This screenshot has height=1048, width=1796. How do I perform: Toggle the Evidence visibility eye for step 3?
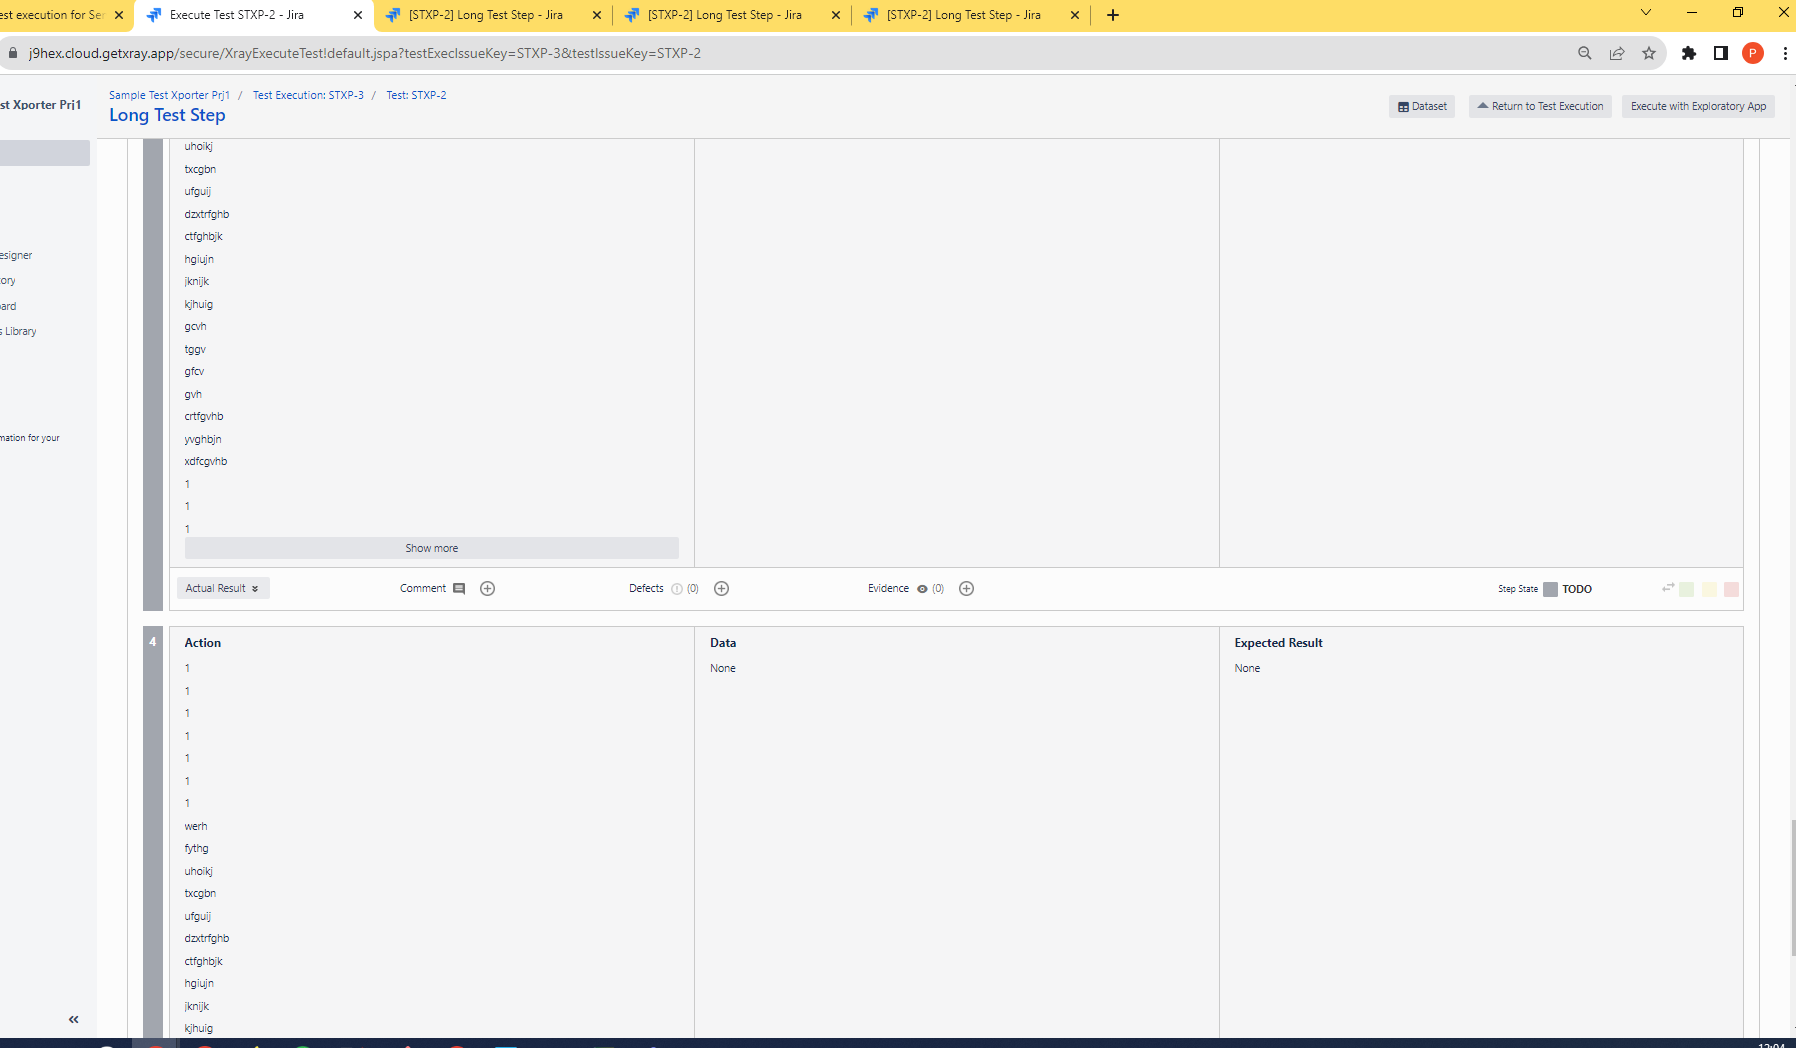pyautogui.click(x=921, y=588)
